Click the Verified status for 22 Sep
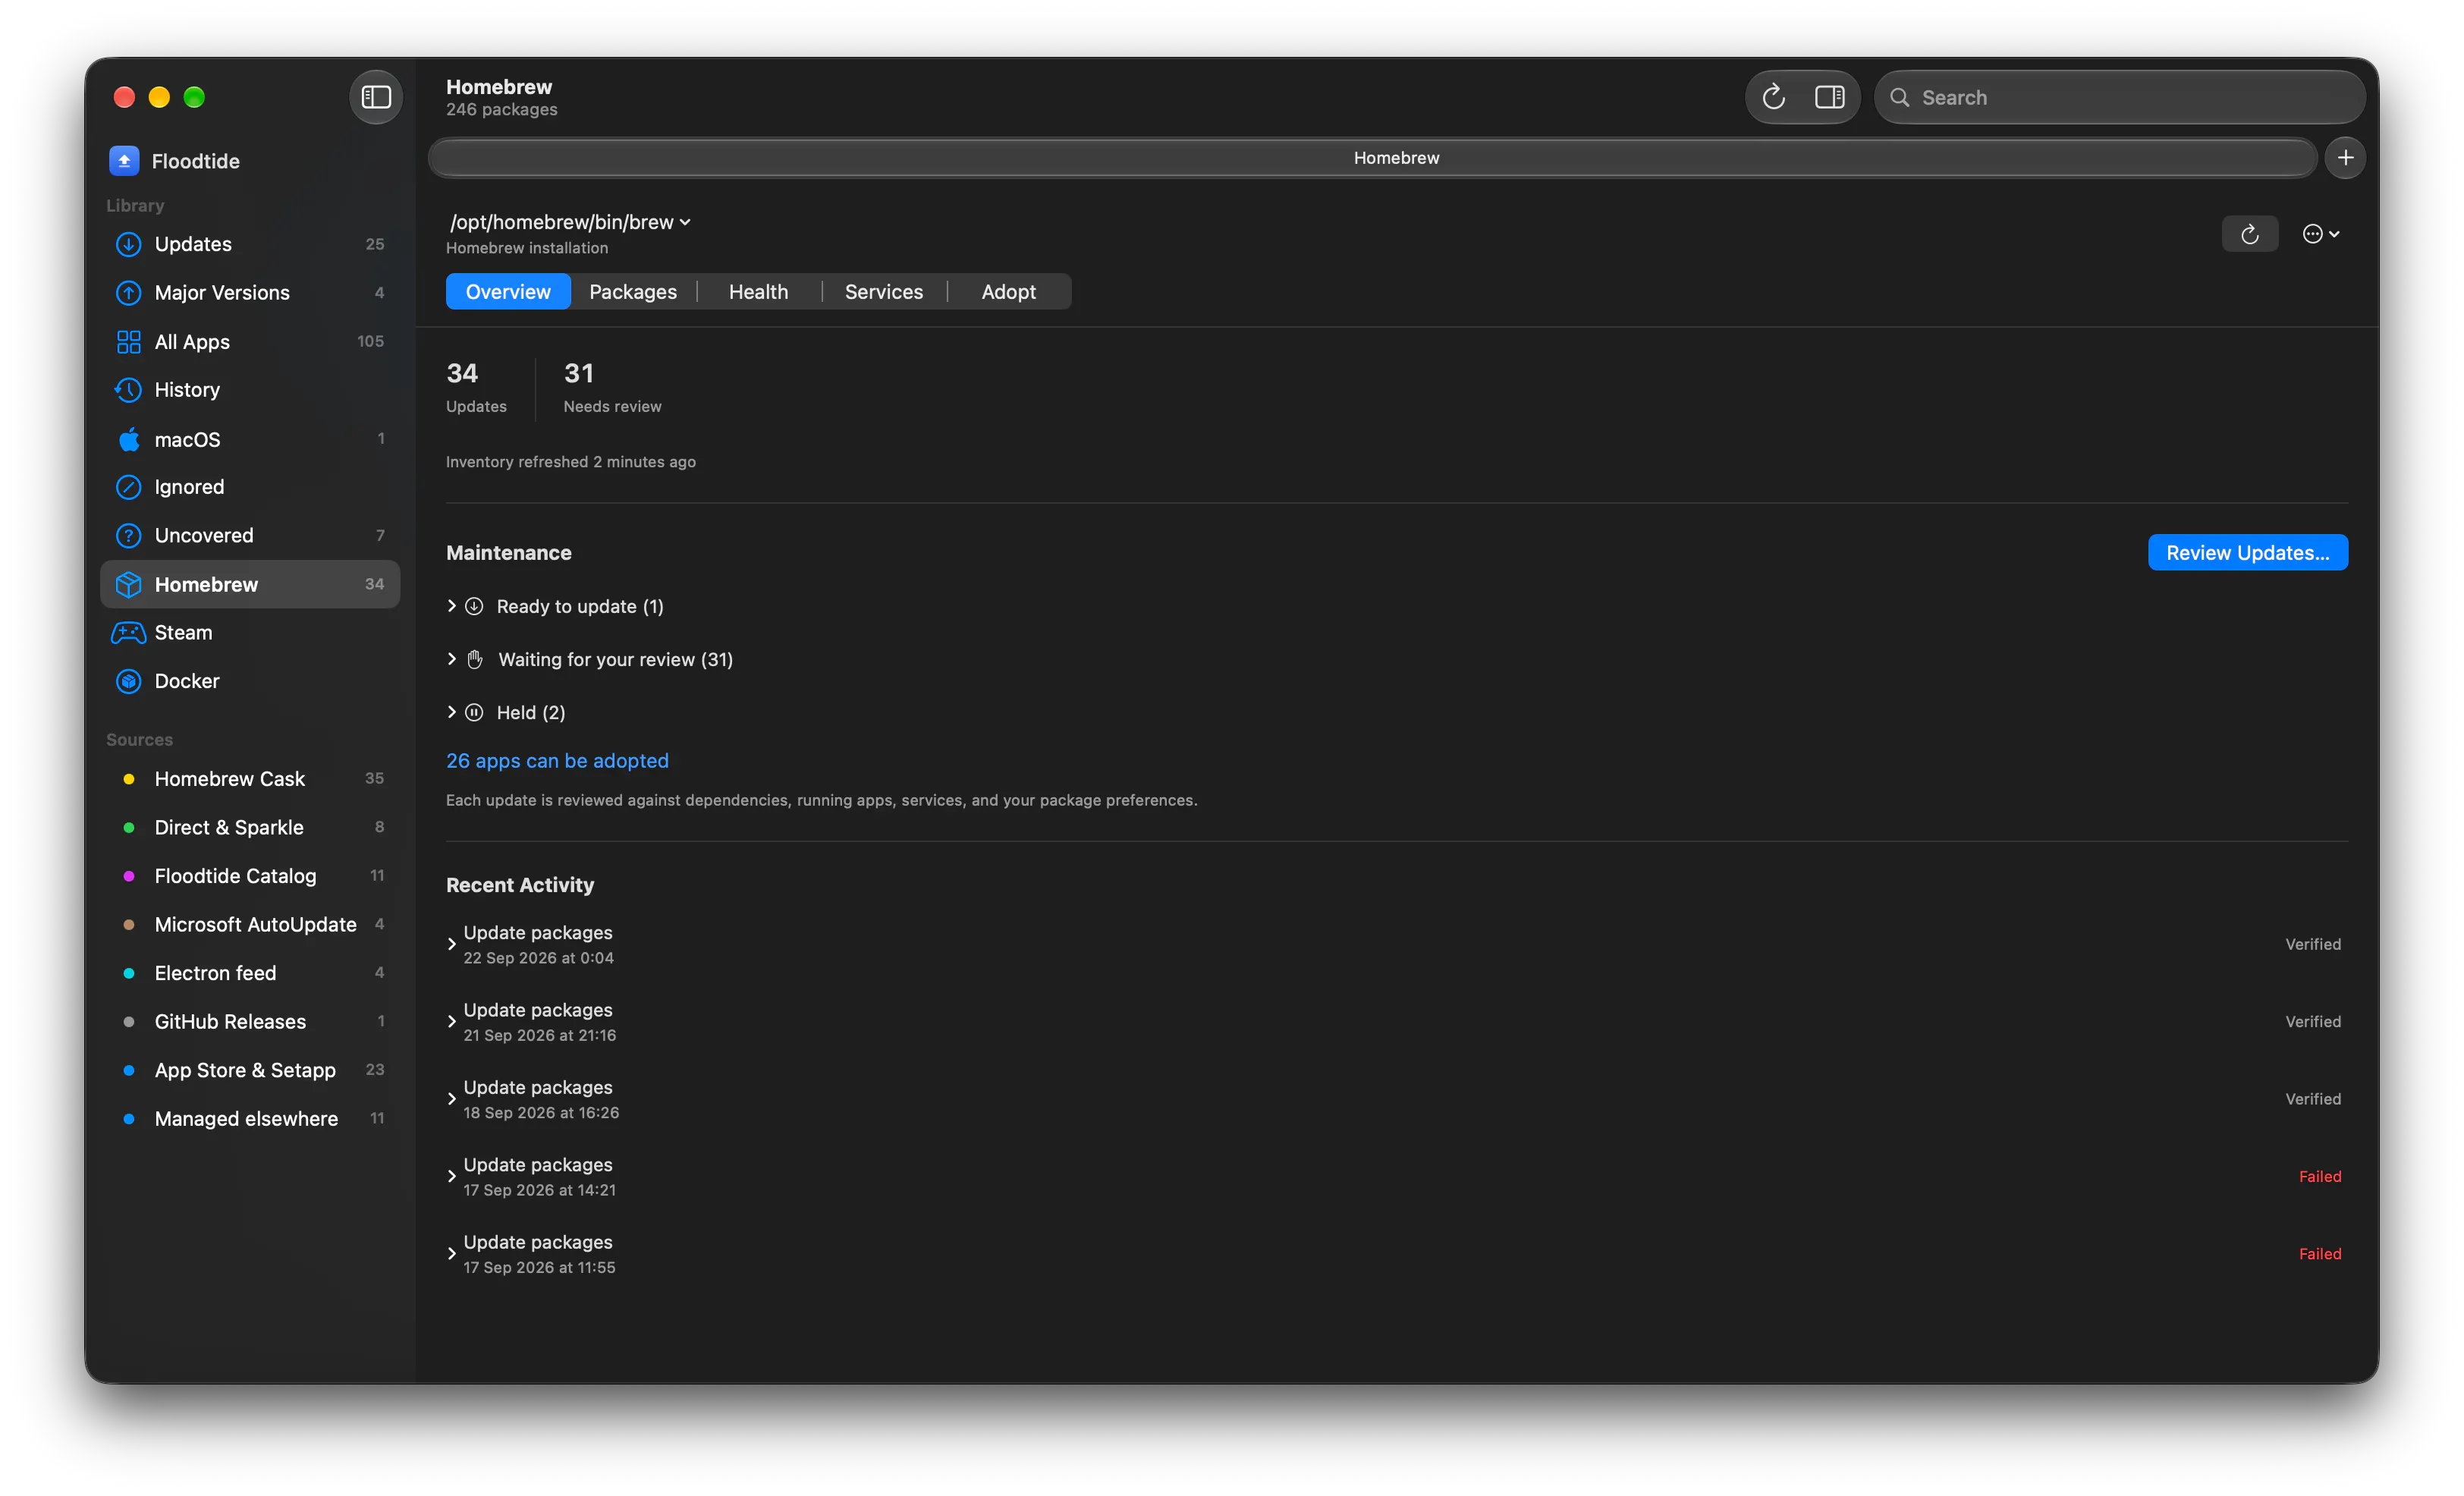Image resolution: width=2464 pixels, height=1496 pixels. click(x=2313, y=944)
